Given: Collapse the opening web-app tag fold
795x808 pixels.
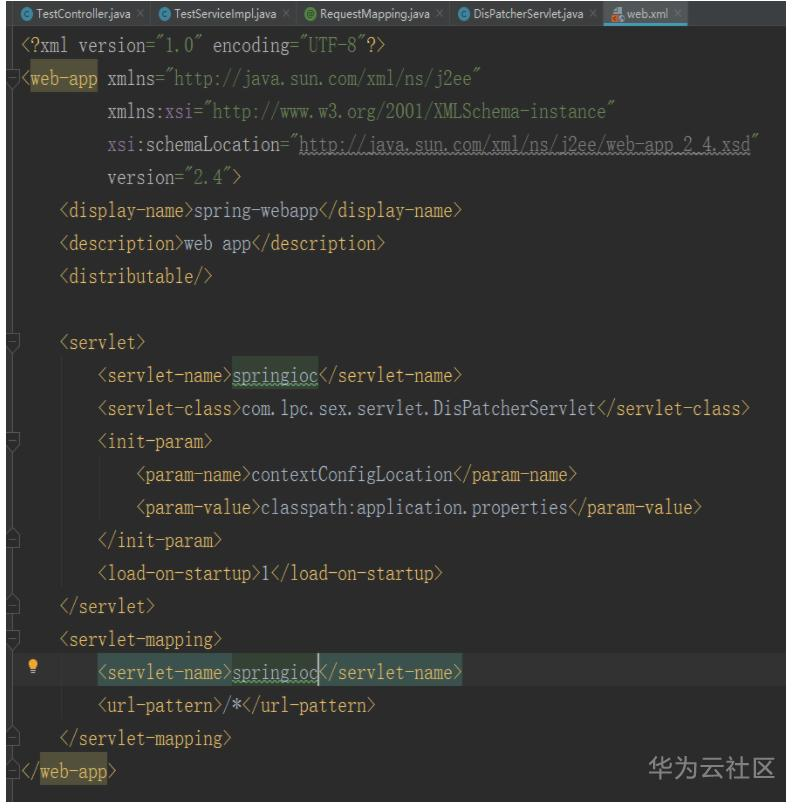Looking at the screenshot, I should (13, 79).
